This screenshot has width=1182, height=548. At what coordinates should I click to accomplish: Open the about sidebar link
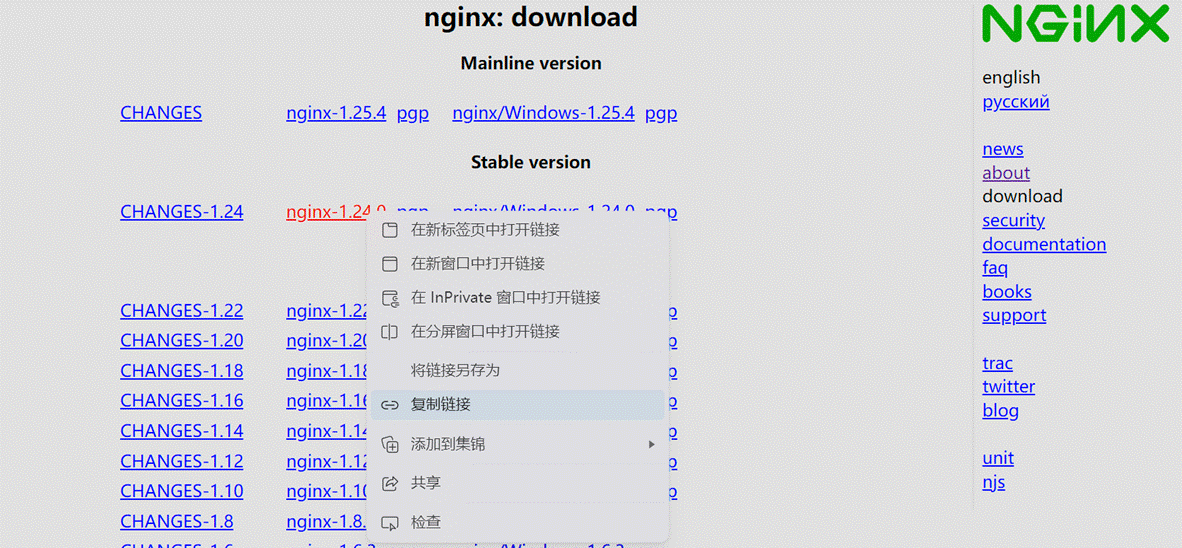[1006, 173]
